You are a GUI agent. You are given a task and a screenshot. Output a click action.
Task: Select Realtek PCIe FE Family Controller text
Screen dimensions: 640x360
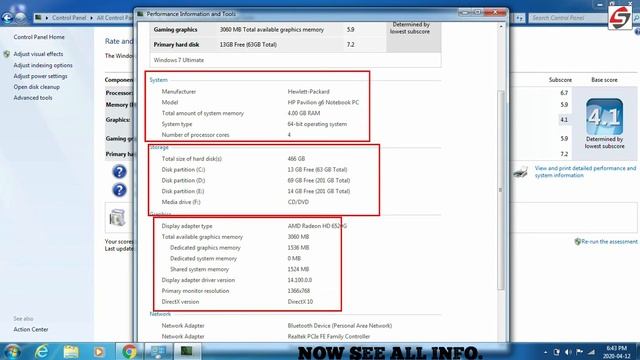329,336
